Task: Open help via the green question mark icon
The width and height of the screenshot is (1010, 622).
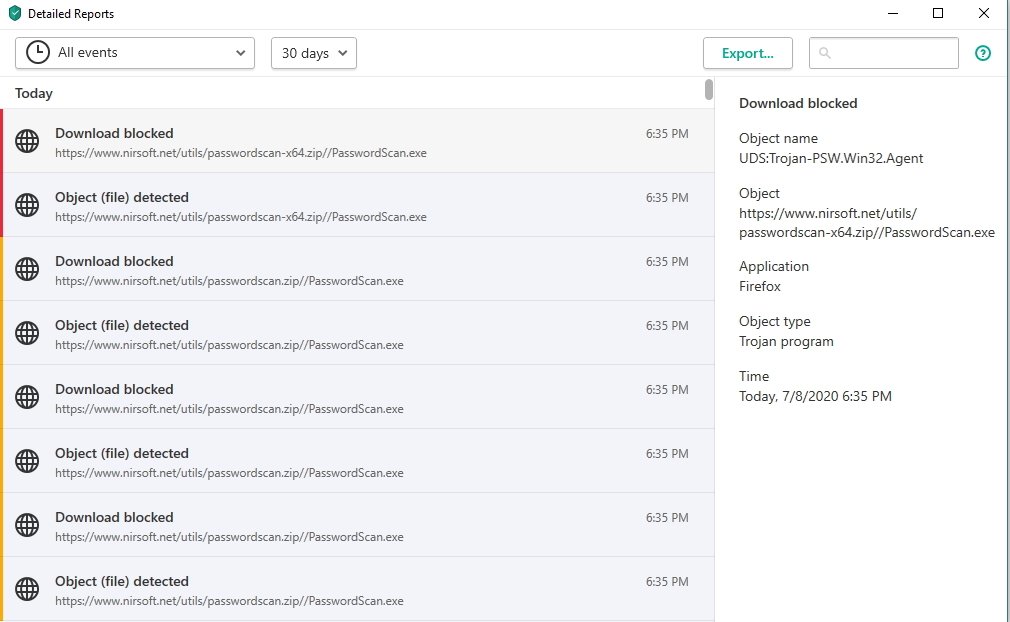Action: tap(983, 53)
